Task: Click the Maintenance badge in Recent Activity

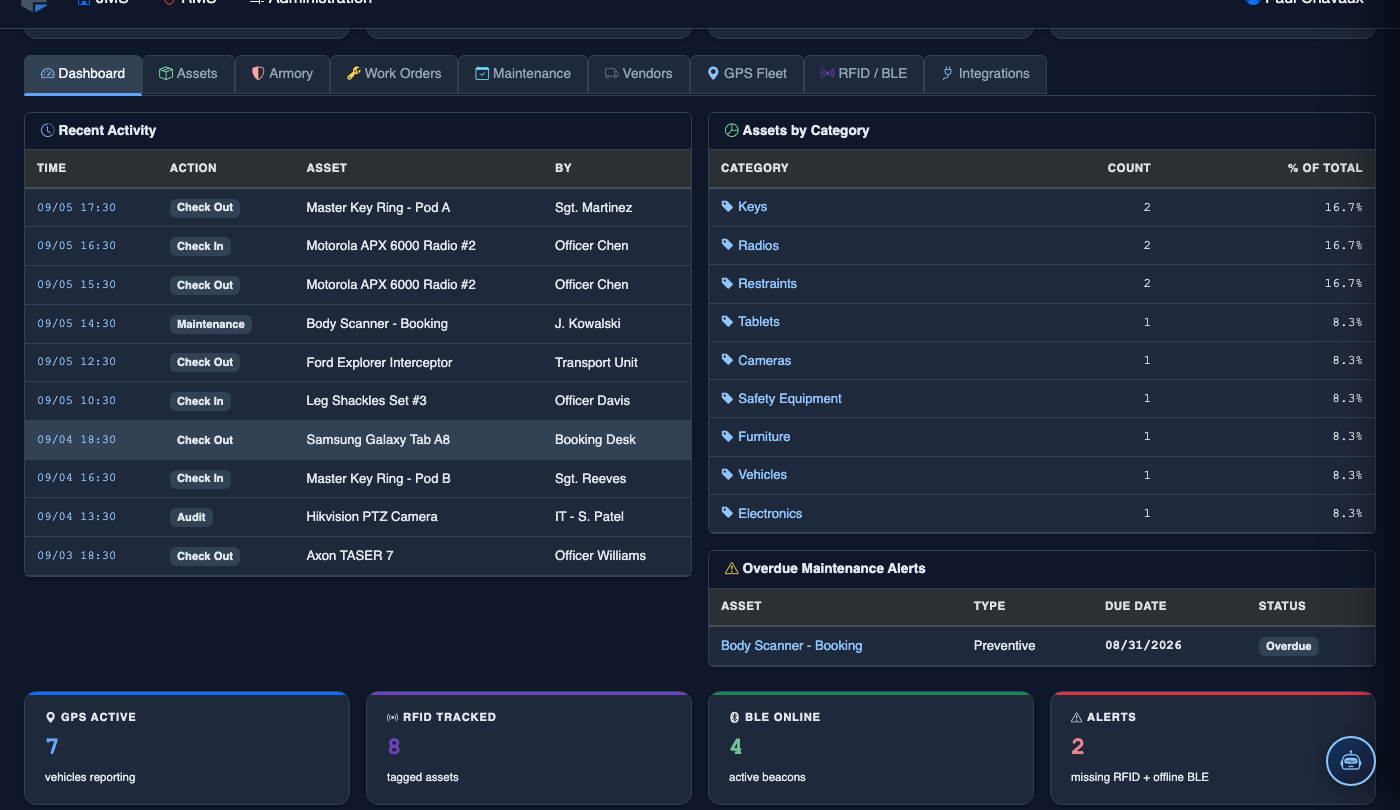Action: tap(211, 324)
